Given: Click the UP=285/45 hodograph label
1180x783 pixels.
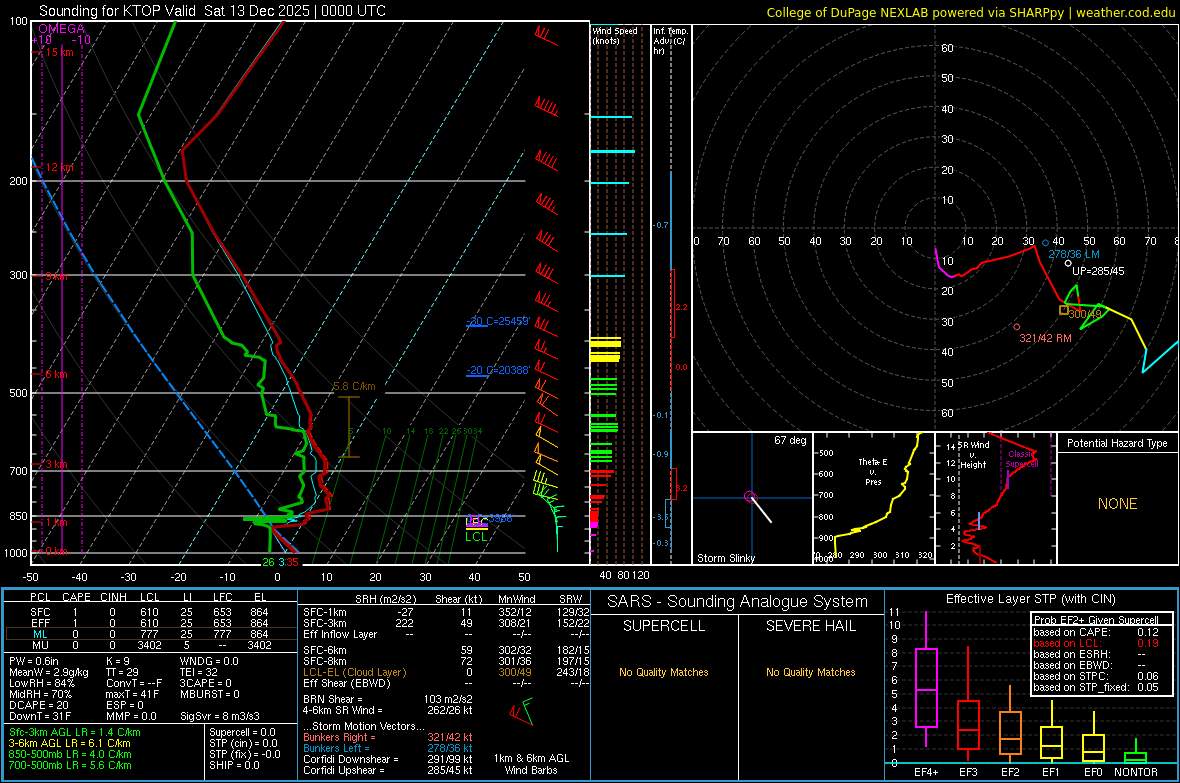Looking at the screenshot, I should (x=1098, y=271).
